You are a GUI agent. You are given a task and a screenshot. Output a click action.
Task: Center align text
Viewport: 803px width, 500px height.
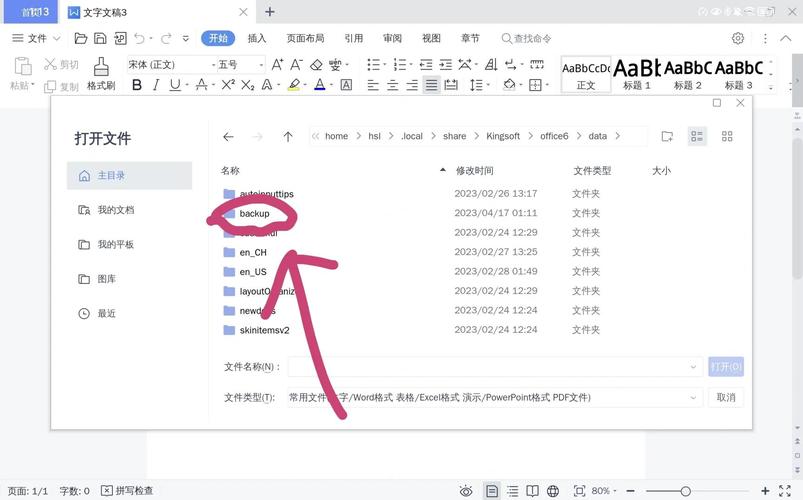[x=392, y=85]
